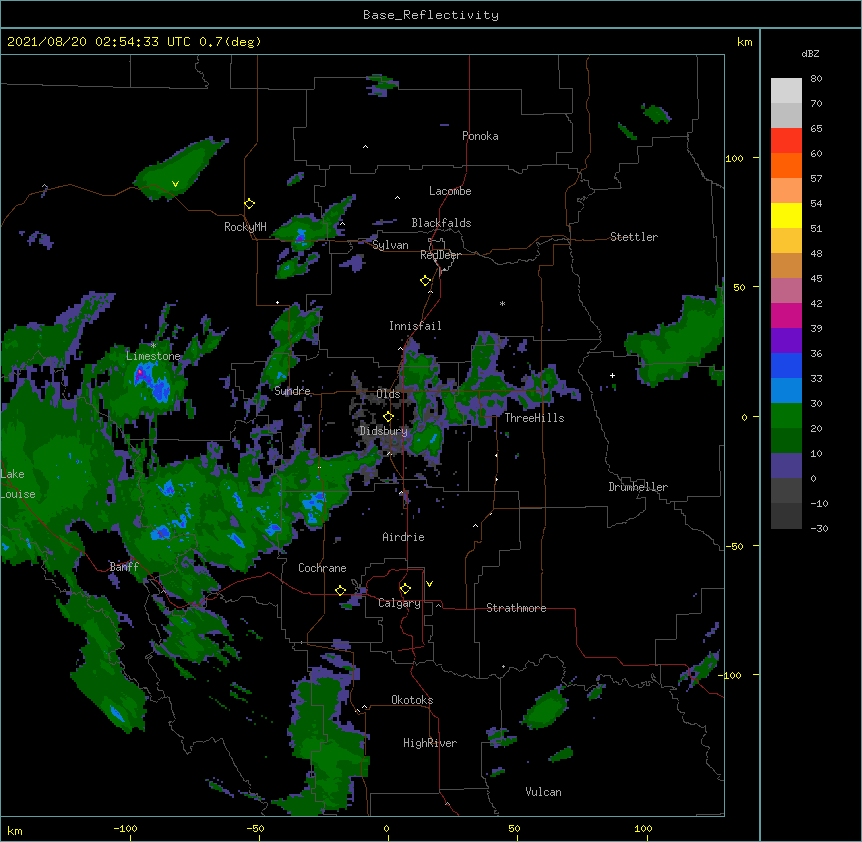Click the Strathmore label
862x842 pixels.
coord(516,608)
